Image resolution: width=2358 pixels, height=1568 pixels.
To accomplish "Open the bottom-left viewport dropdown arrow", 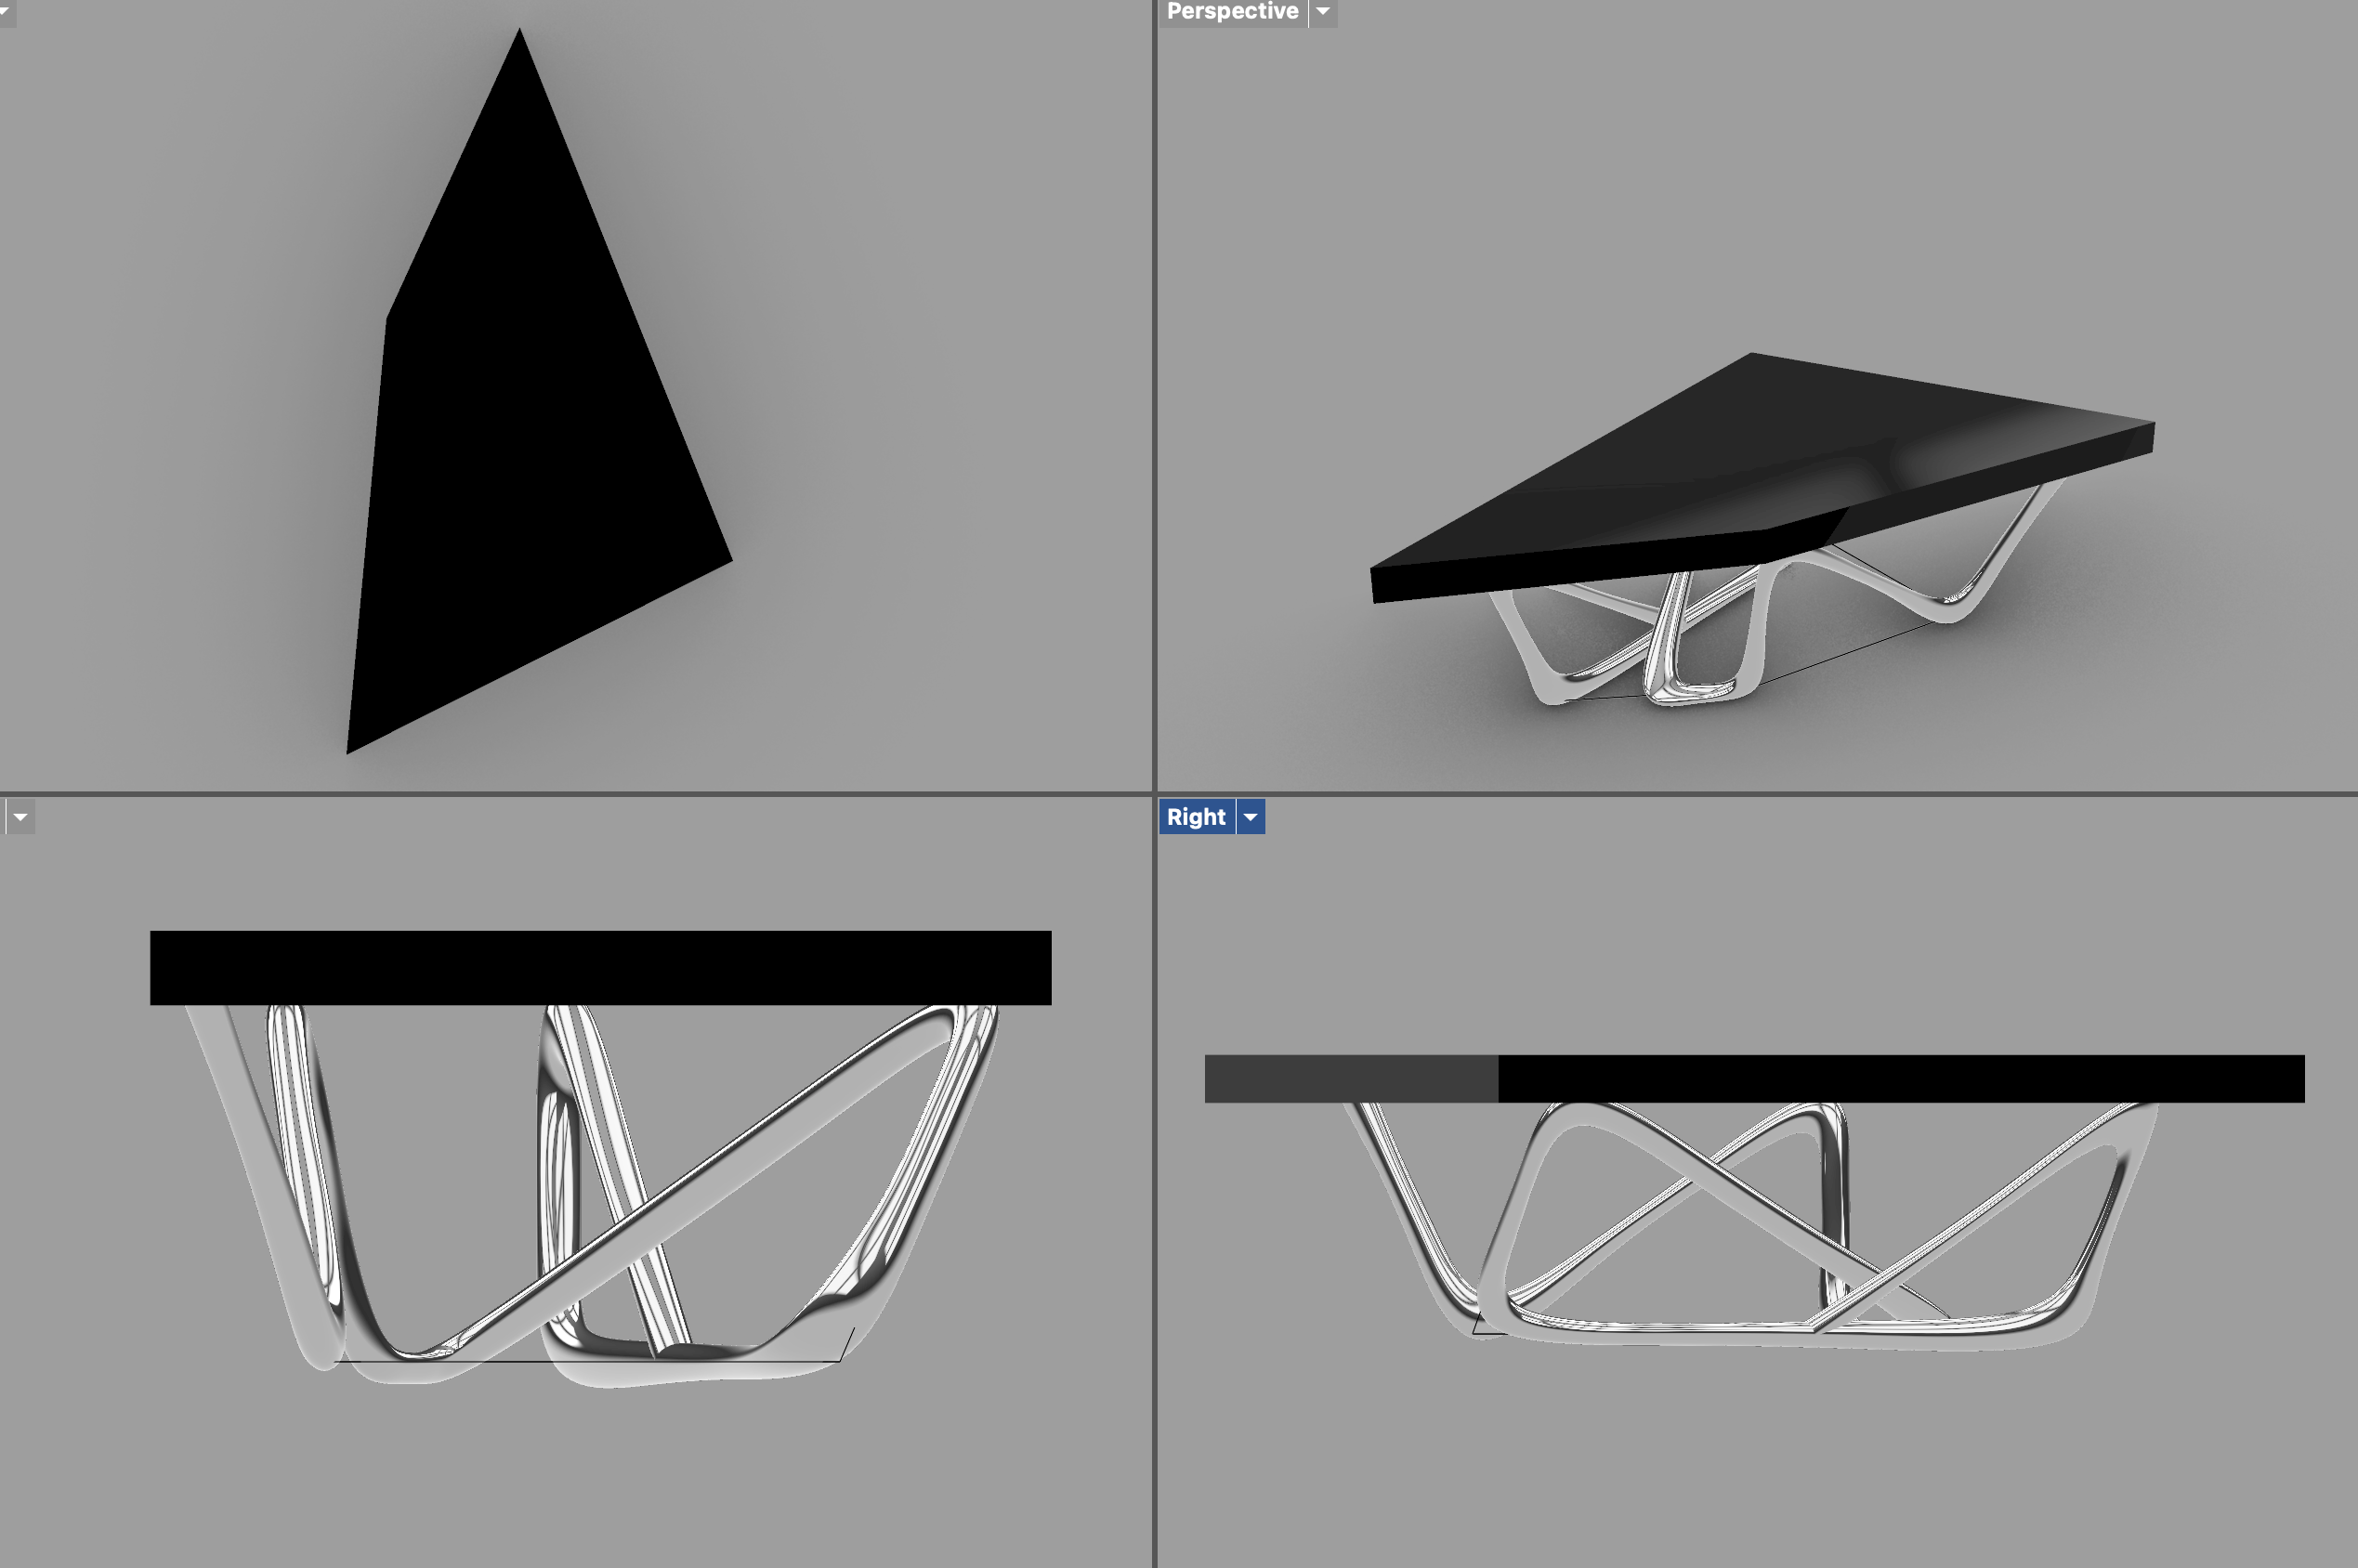I will coord(20,817).
